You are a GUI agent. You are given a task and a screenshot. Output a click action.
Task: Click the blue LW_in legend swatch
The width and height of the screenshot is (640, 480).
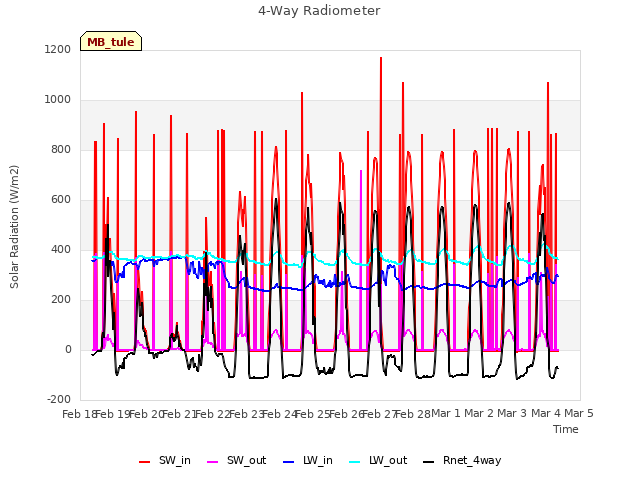pos(289,462)
